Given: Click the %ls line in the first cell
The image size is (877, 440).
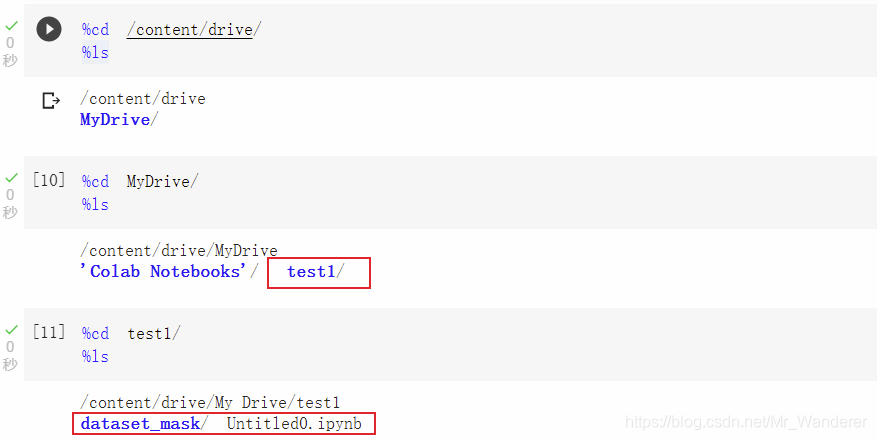Looking at the screenshot, I should tap(95, 53).
